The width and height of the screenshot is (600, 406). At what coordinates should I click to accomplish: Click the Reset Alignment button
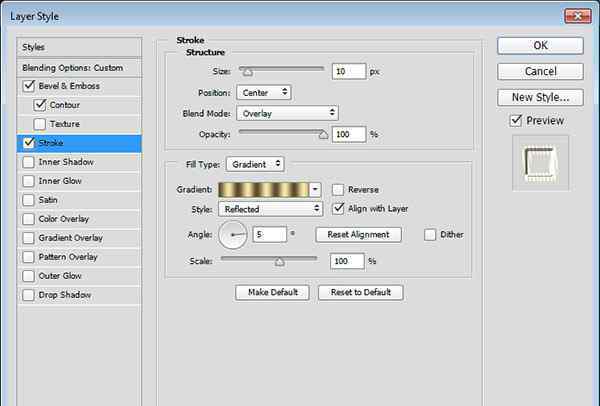359,235
